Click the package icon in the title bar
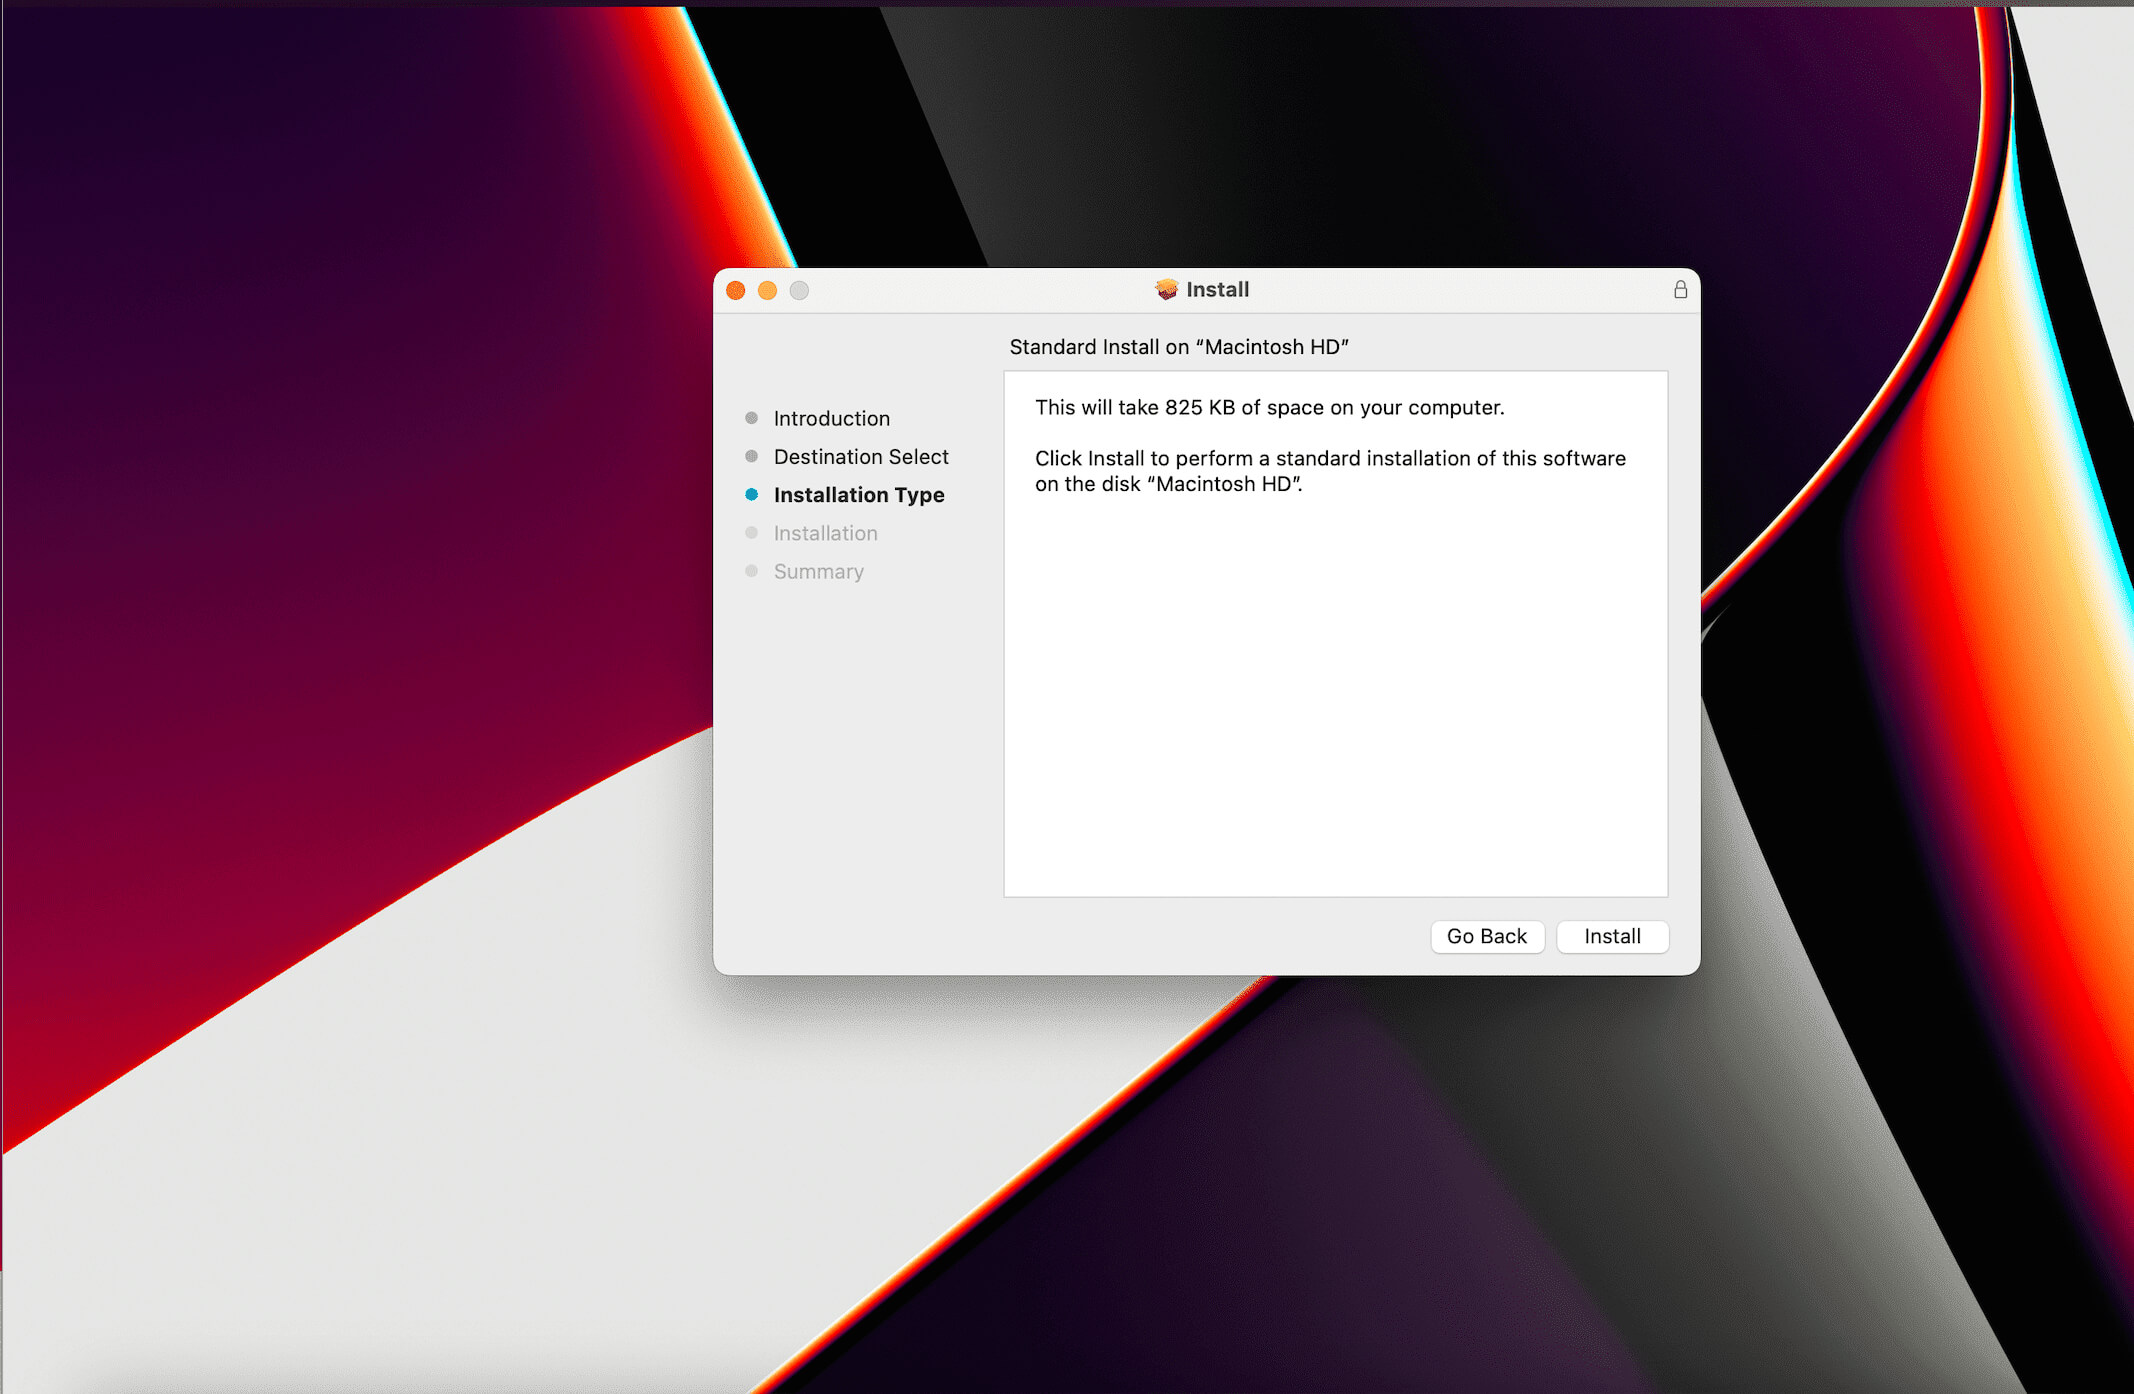 pos(1166,289)
